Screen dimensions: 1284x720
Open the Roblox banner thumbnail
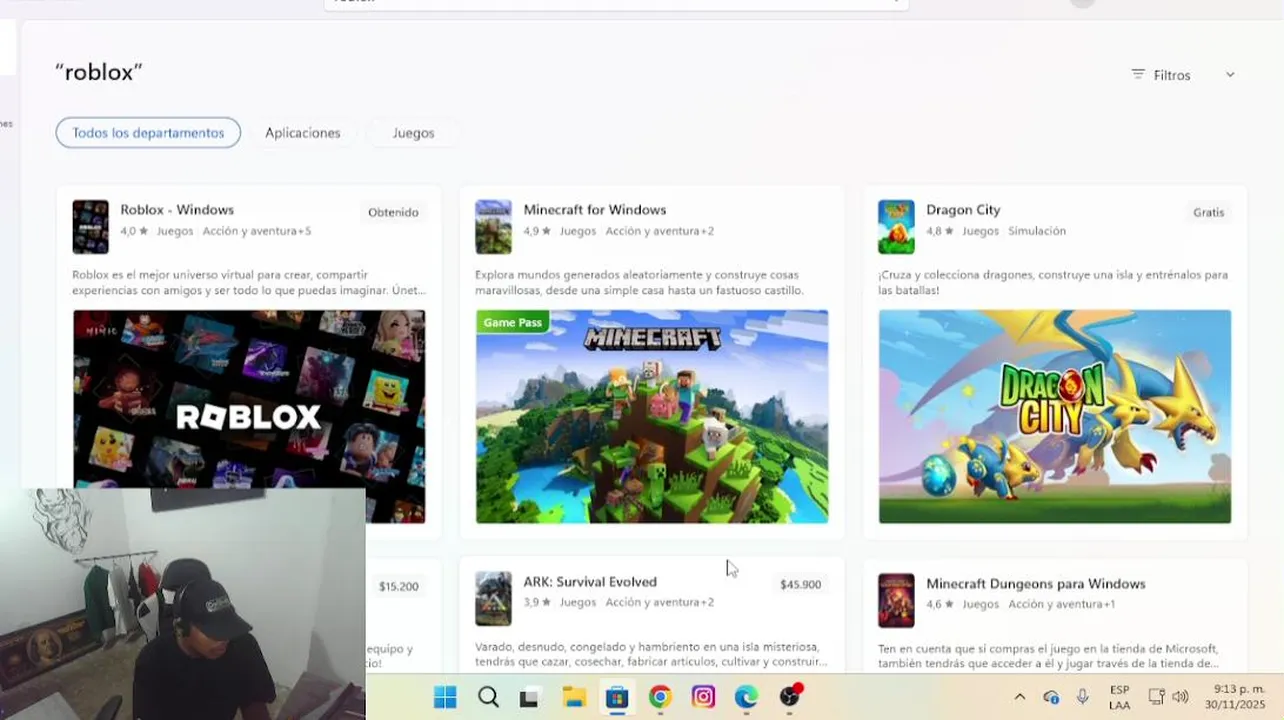pos(249,416)
